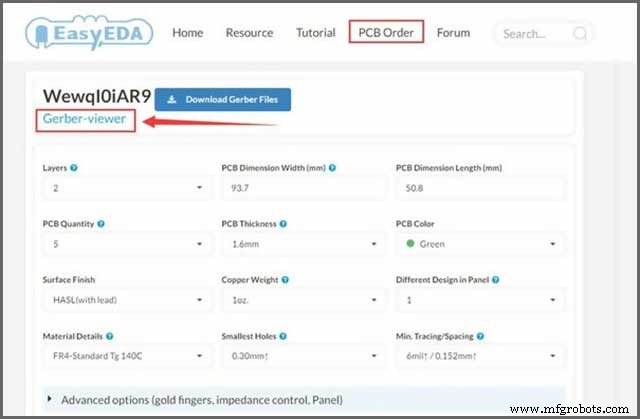Viewport: 640px width, 419px height.
Task: Click help icon beside PCB Thickness
Action: pyautogui.click(x=283, y=224)
